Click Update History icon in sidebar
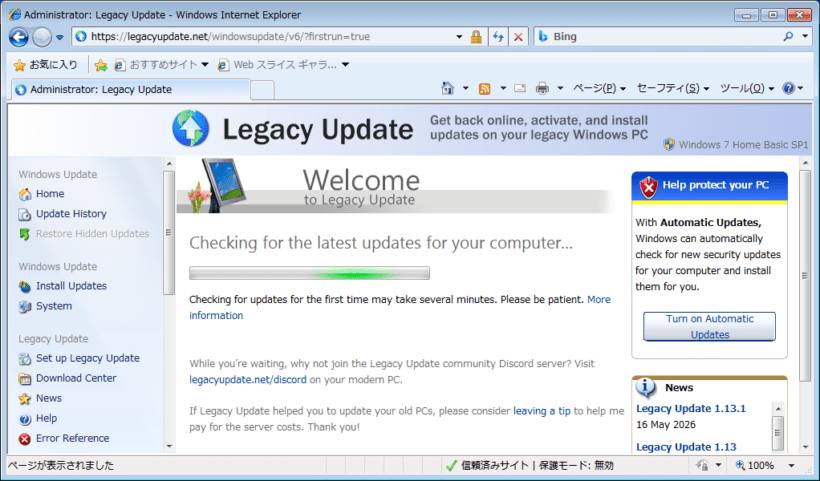 (x=25, y=214)
